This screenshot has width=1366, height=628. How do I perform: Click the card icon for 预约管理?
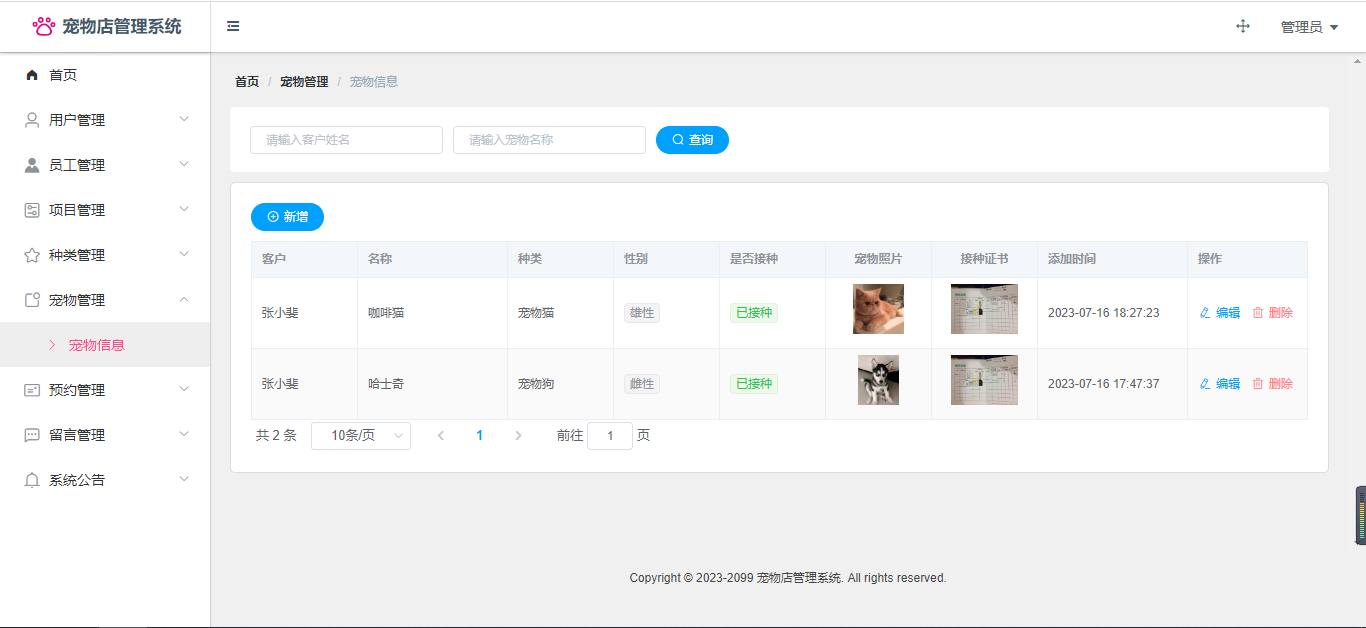[x=32, y=390]
